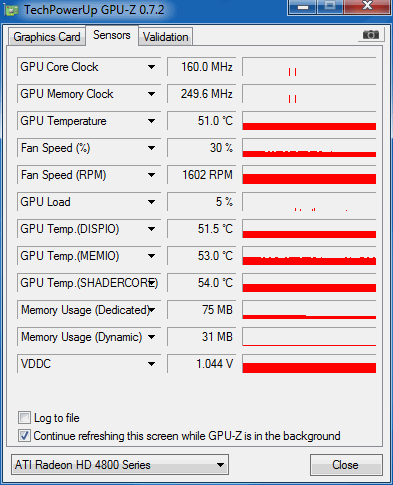
Task: Click the Memory Usage (Dedicated) graph
Action: [309, 310]
